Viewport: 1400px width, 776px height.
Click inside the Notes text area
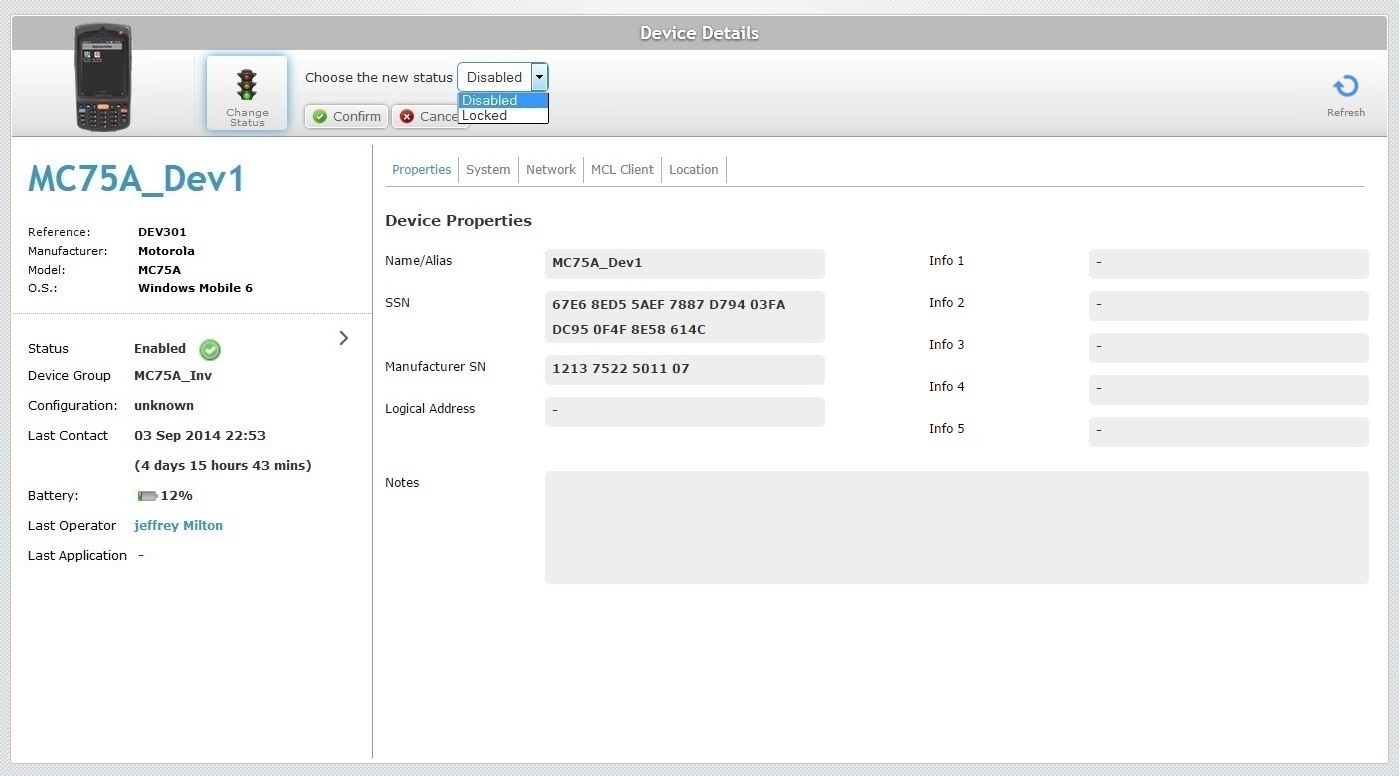pos(957,527)
